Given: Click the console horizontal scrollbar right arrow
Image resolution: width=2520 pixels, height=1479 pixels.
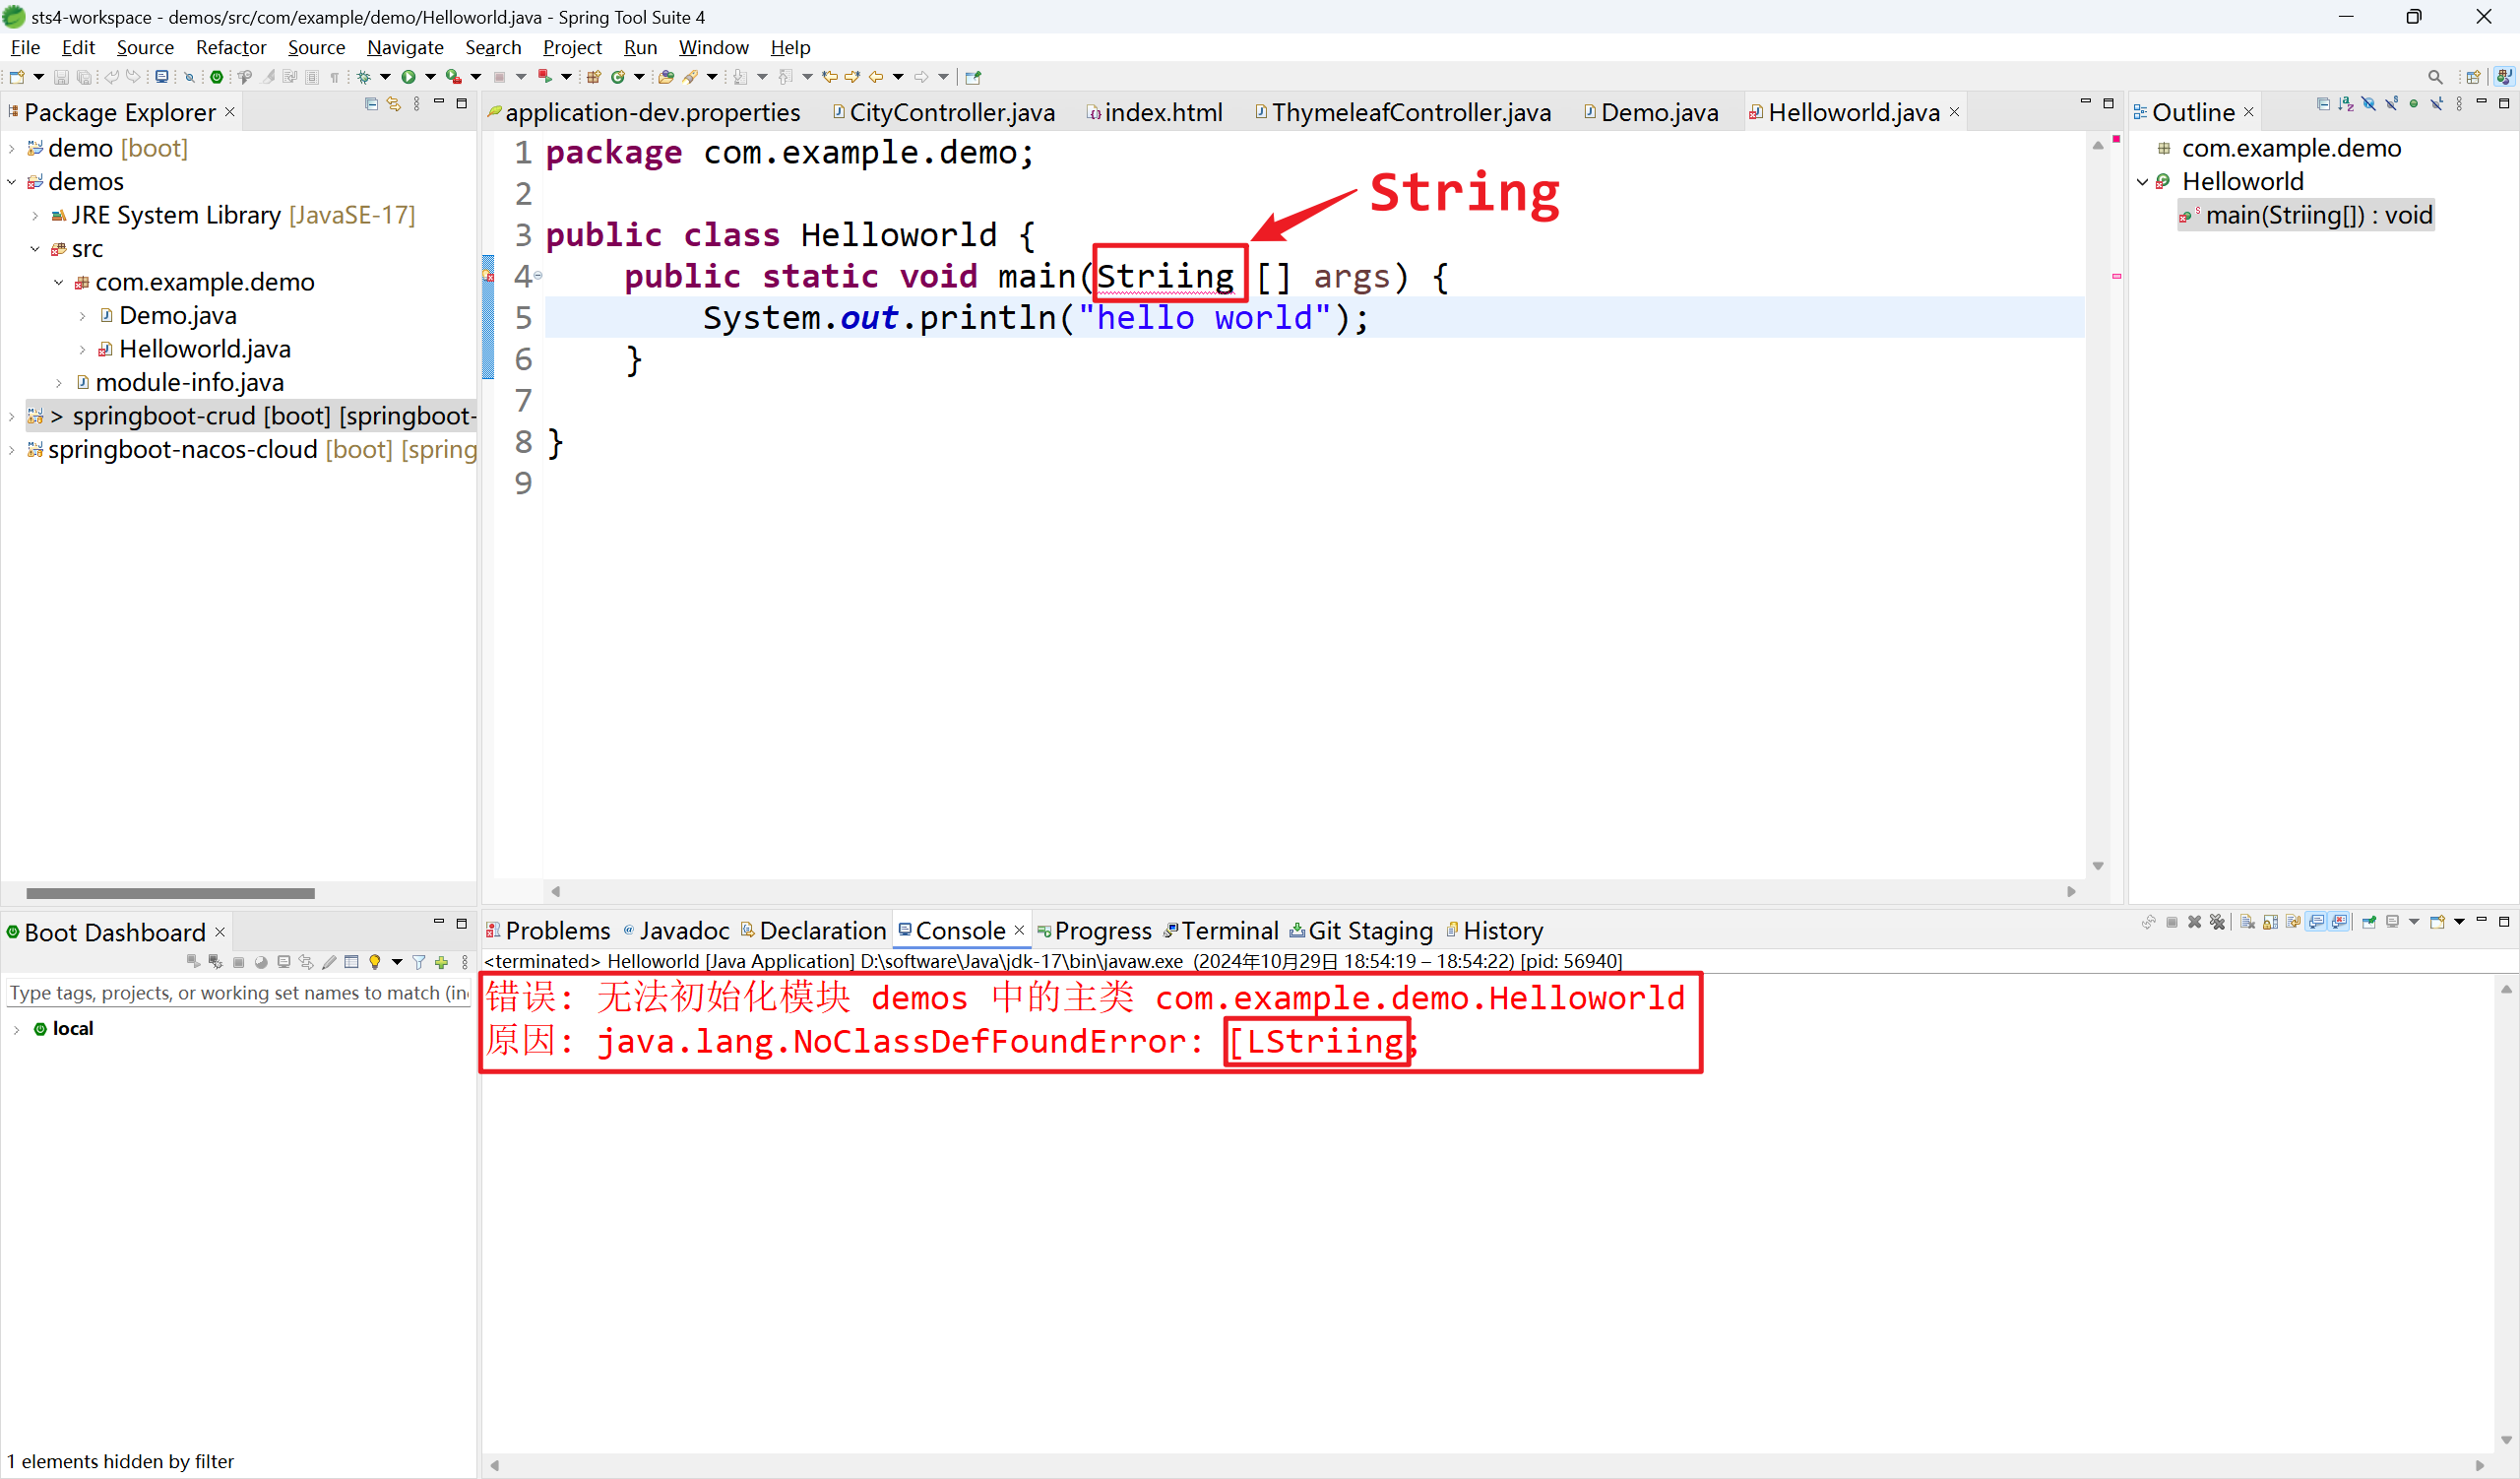Looking at the screenshot, I should pyautogui.click(x=2480, y=1465).
